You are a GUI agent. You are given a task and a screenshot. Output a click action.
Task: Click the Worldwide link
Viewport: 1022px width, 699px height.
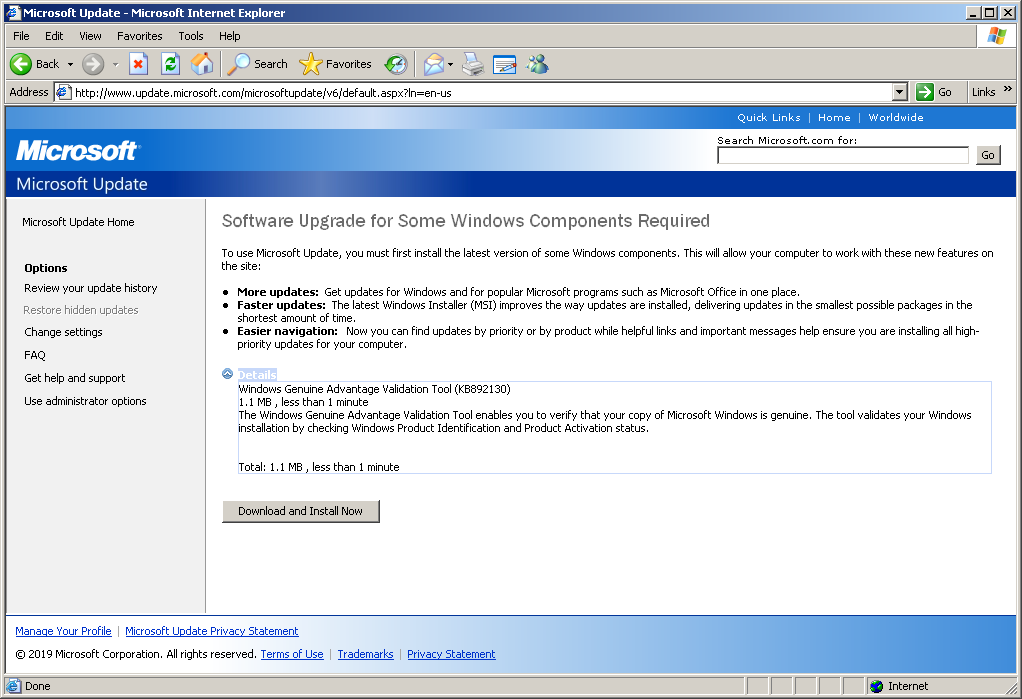coord(896,117)
